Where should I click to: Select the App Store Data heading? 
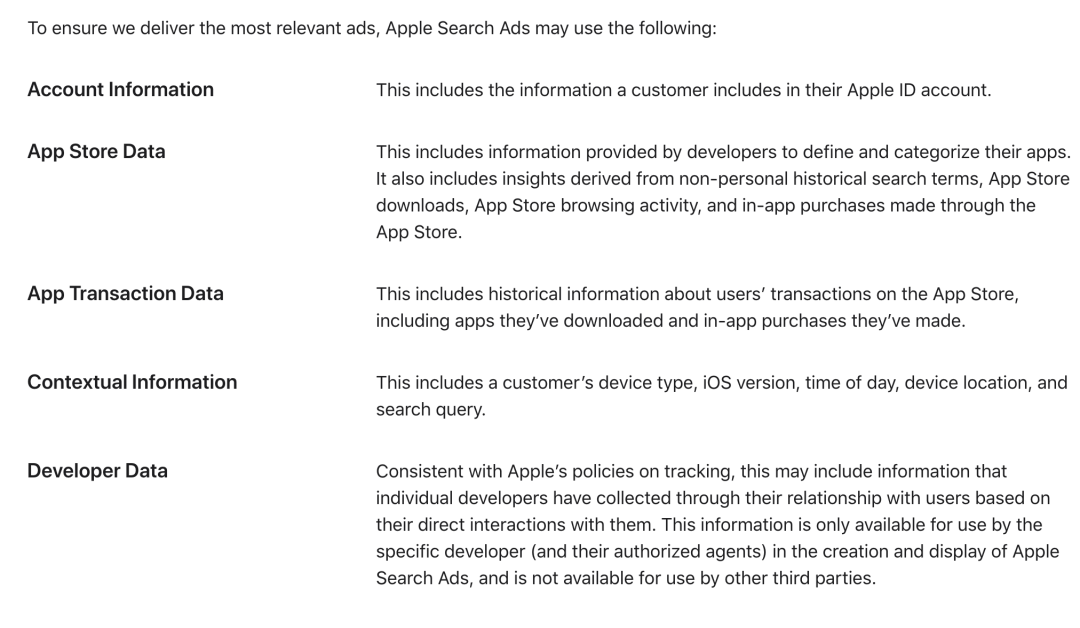point(96,152)
